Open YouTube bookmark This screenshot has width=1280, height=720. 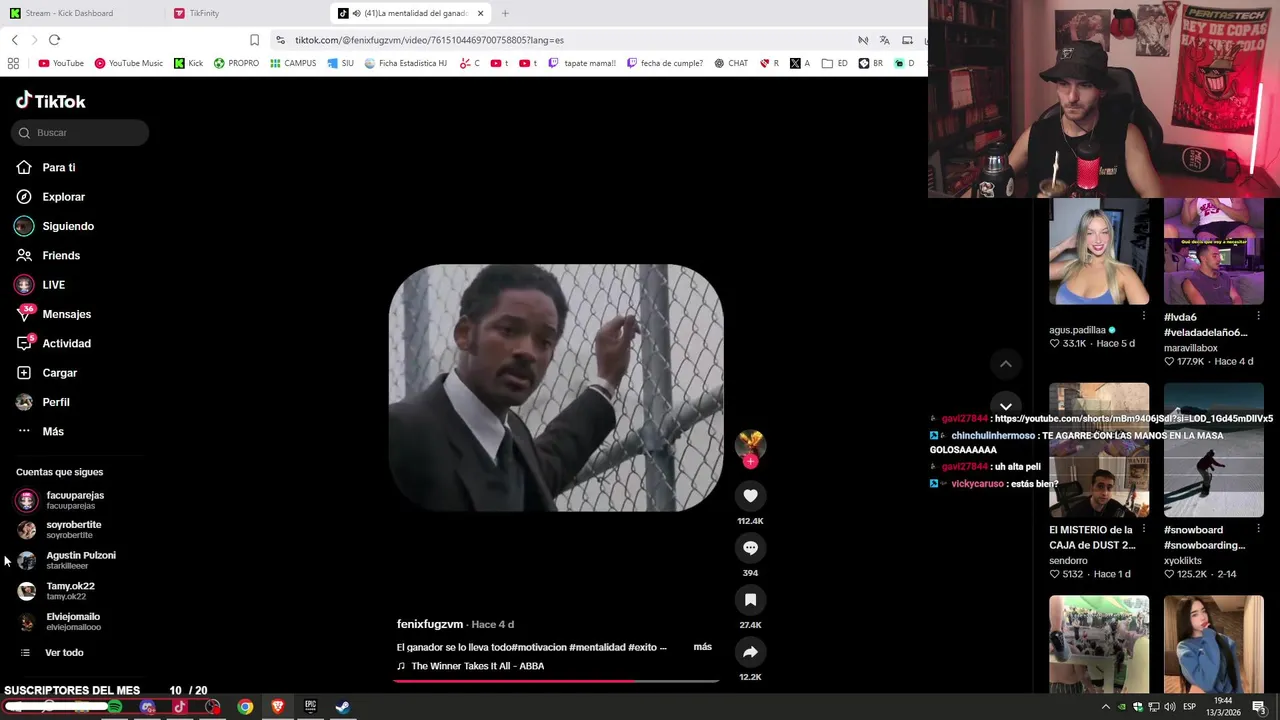pyautogui.click(x=61, y=63)
